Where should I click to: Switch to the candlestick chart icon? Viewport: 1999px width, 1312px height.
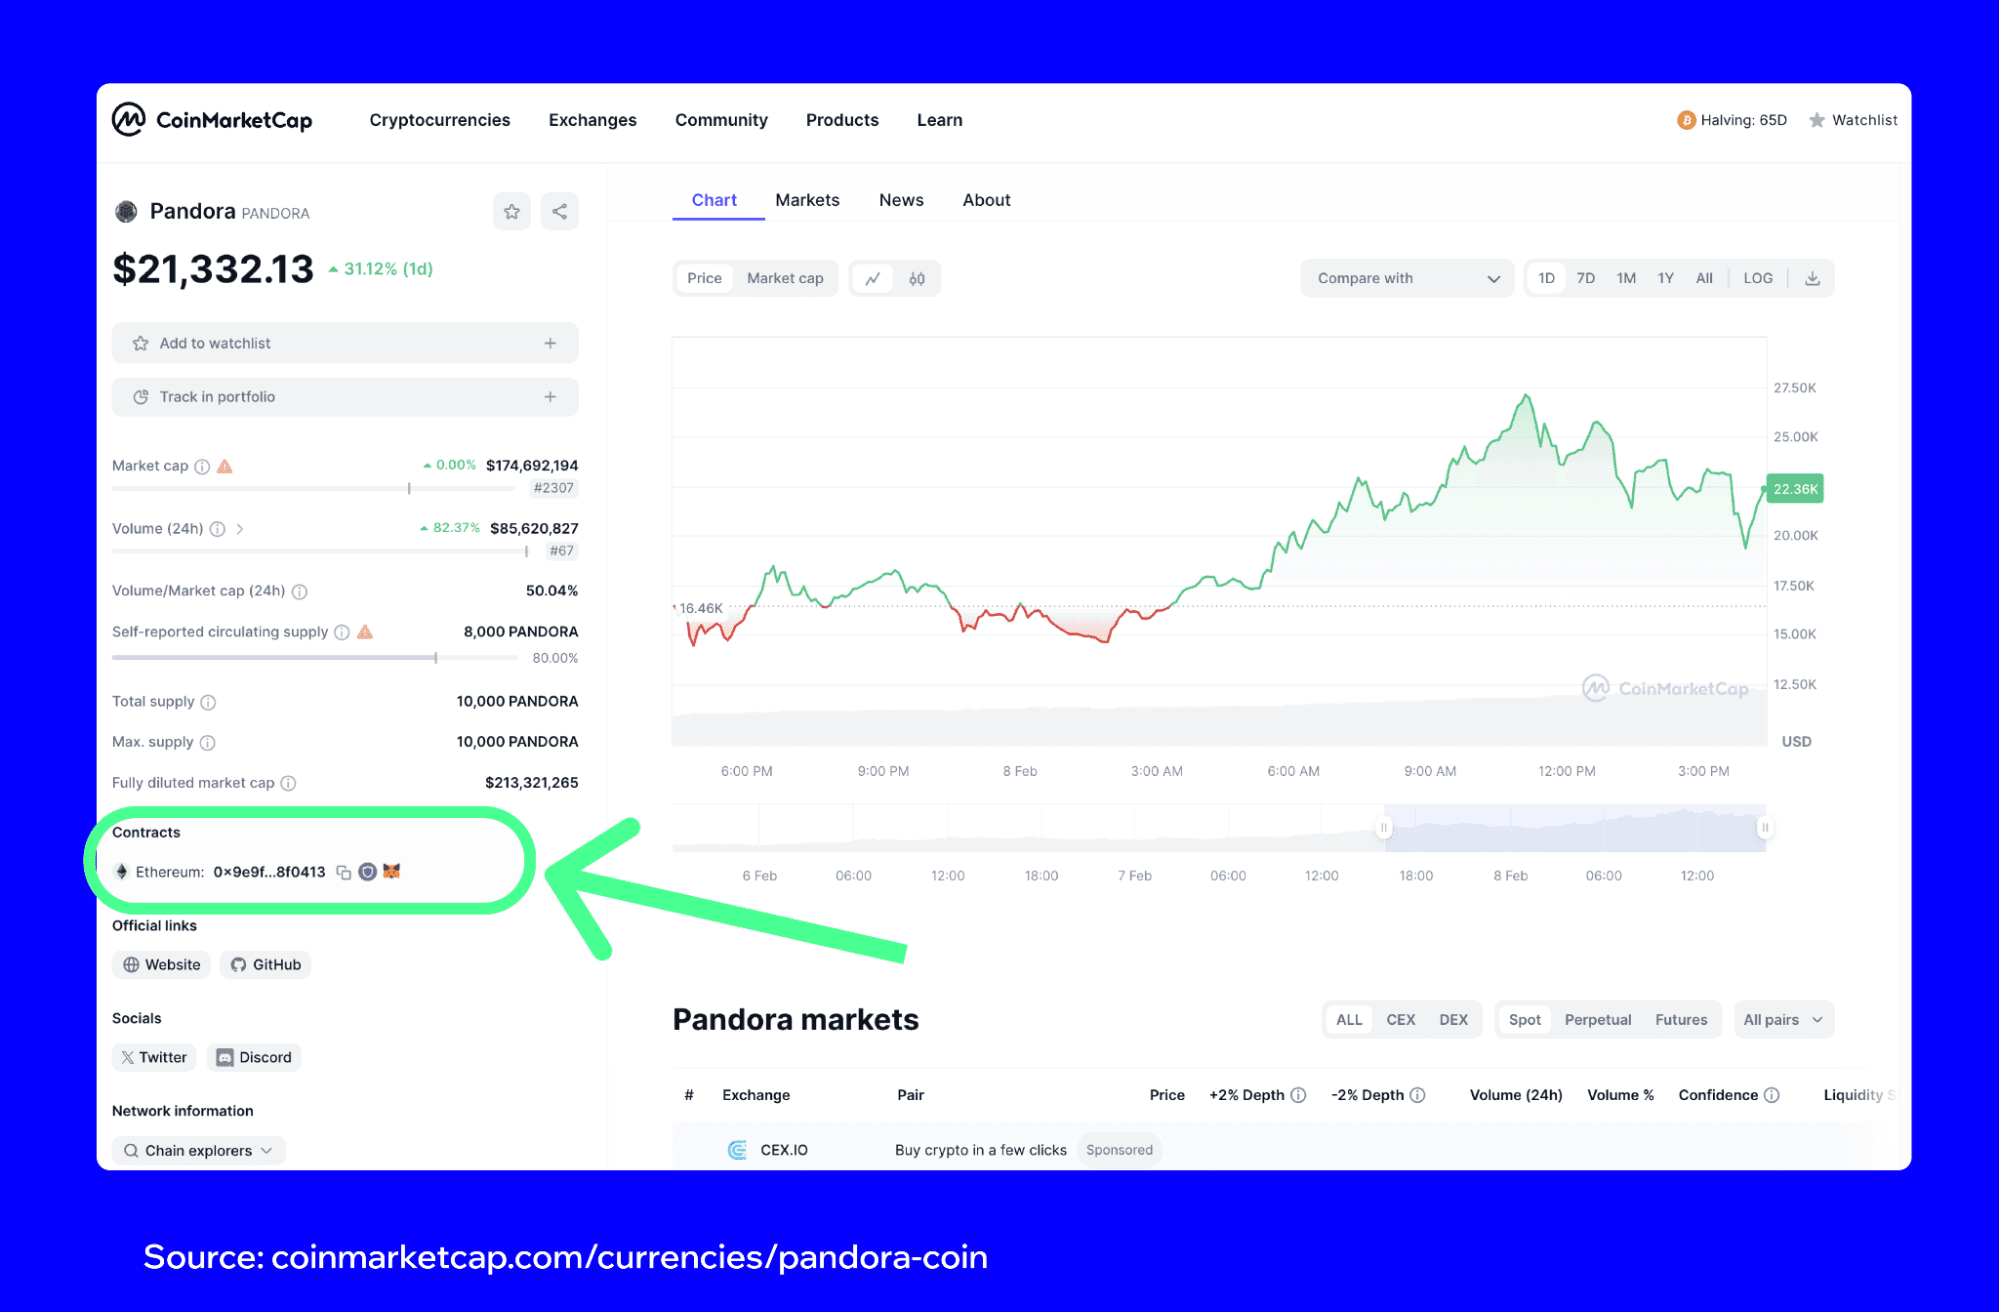[917, 278]
